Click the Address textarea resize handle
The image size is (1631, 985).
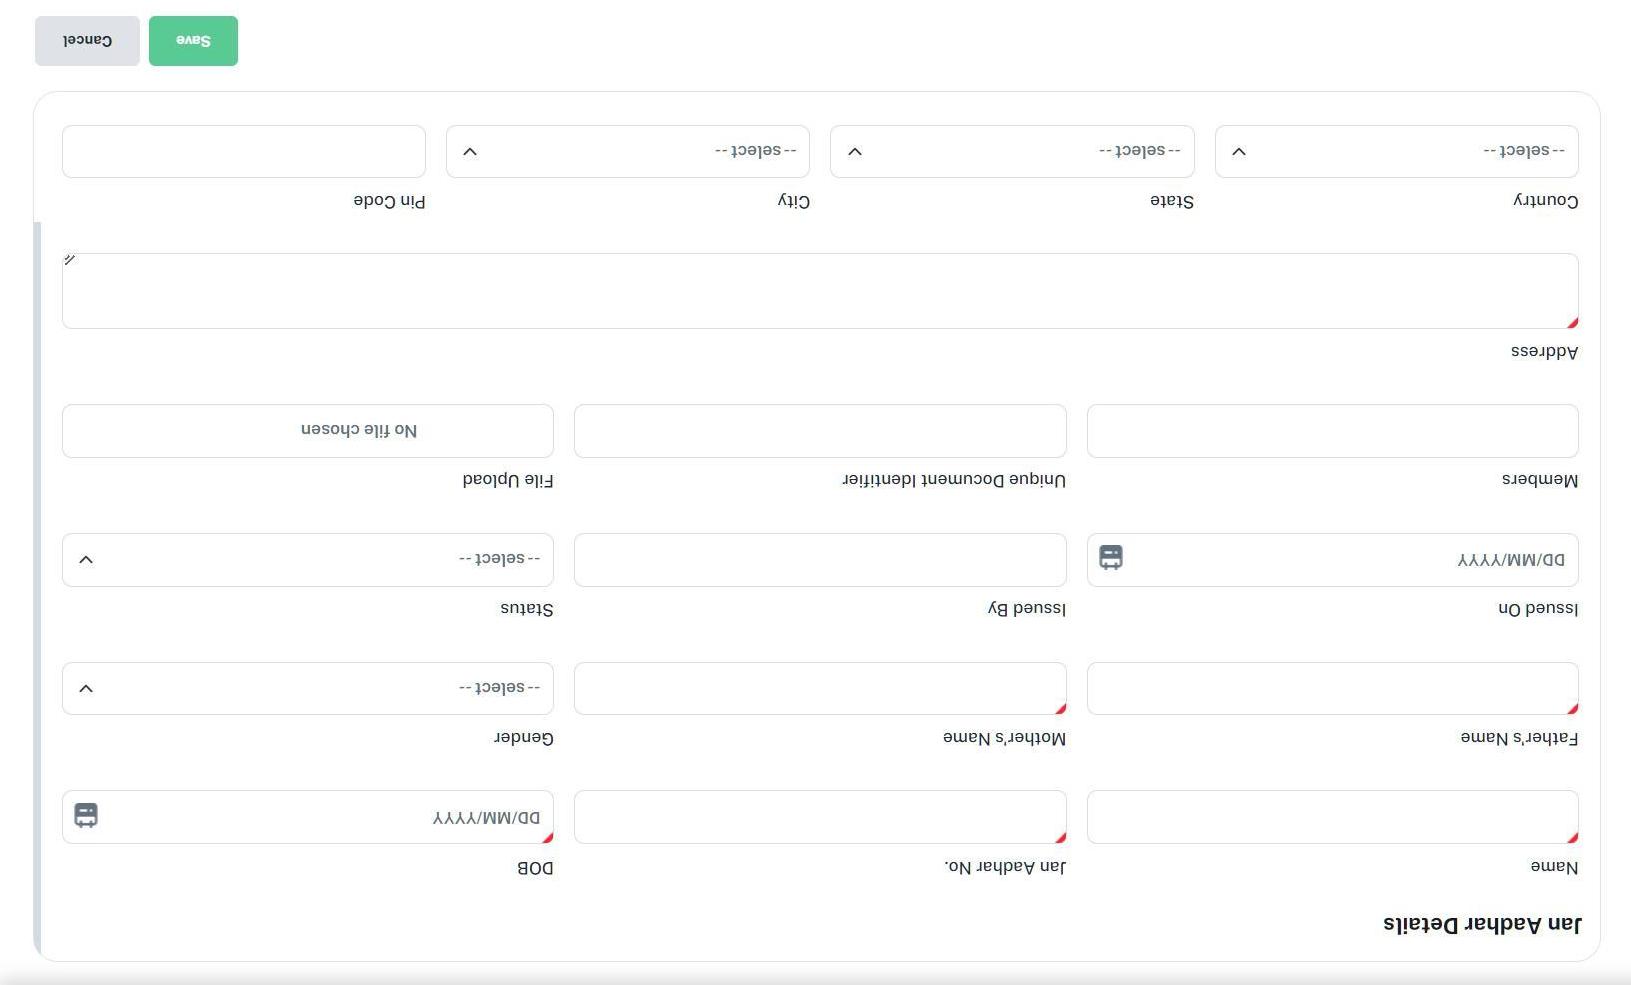69,260
